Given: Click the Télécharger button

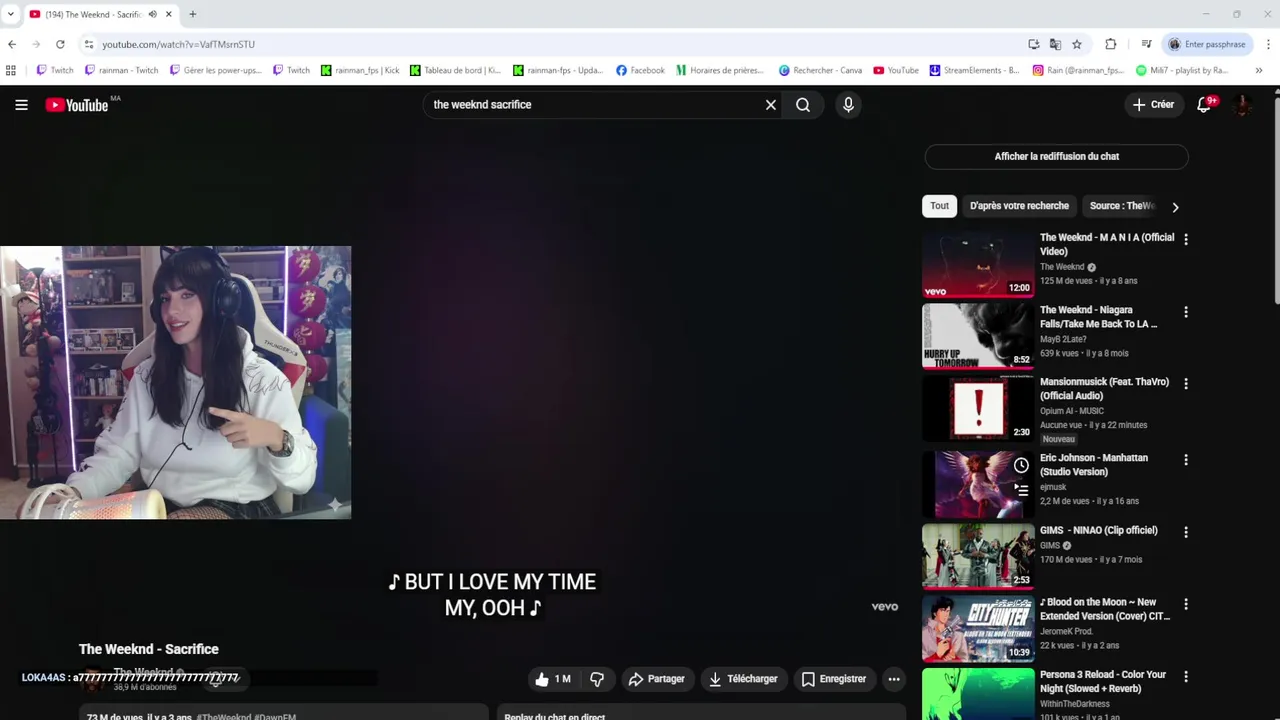Looking at the screenshot, I should pos(743,679).
